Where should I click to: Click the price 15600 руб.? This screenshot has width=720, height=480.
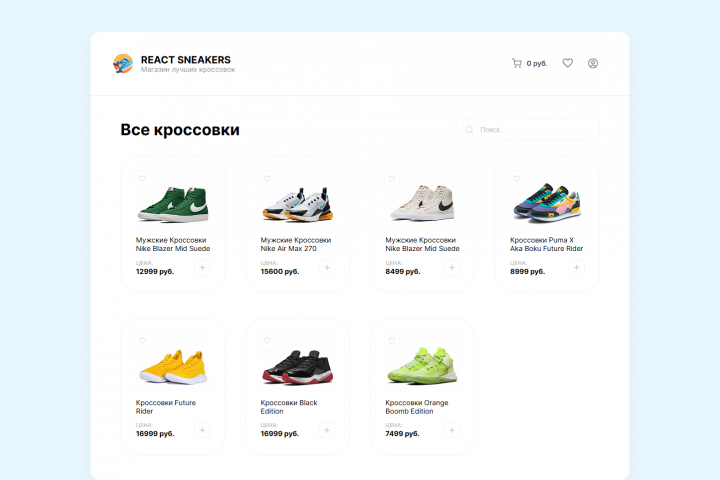pos(280,271)
